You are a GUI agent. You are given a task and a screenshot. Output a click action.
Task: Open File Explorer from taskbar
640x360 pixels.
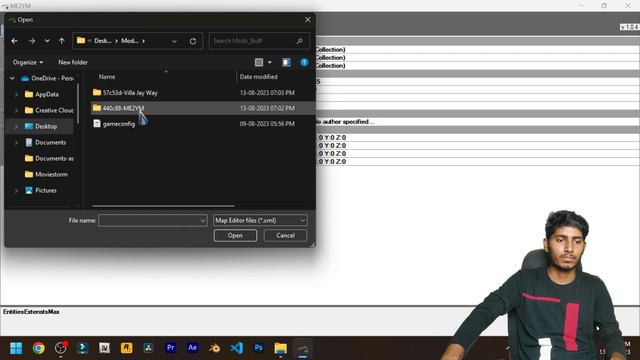coord(280,348)
